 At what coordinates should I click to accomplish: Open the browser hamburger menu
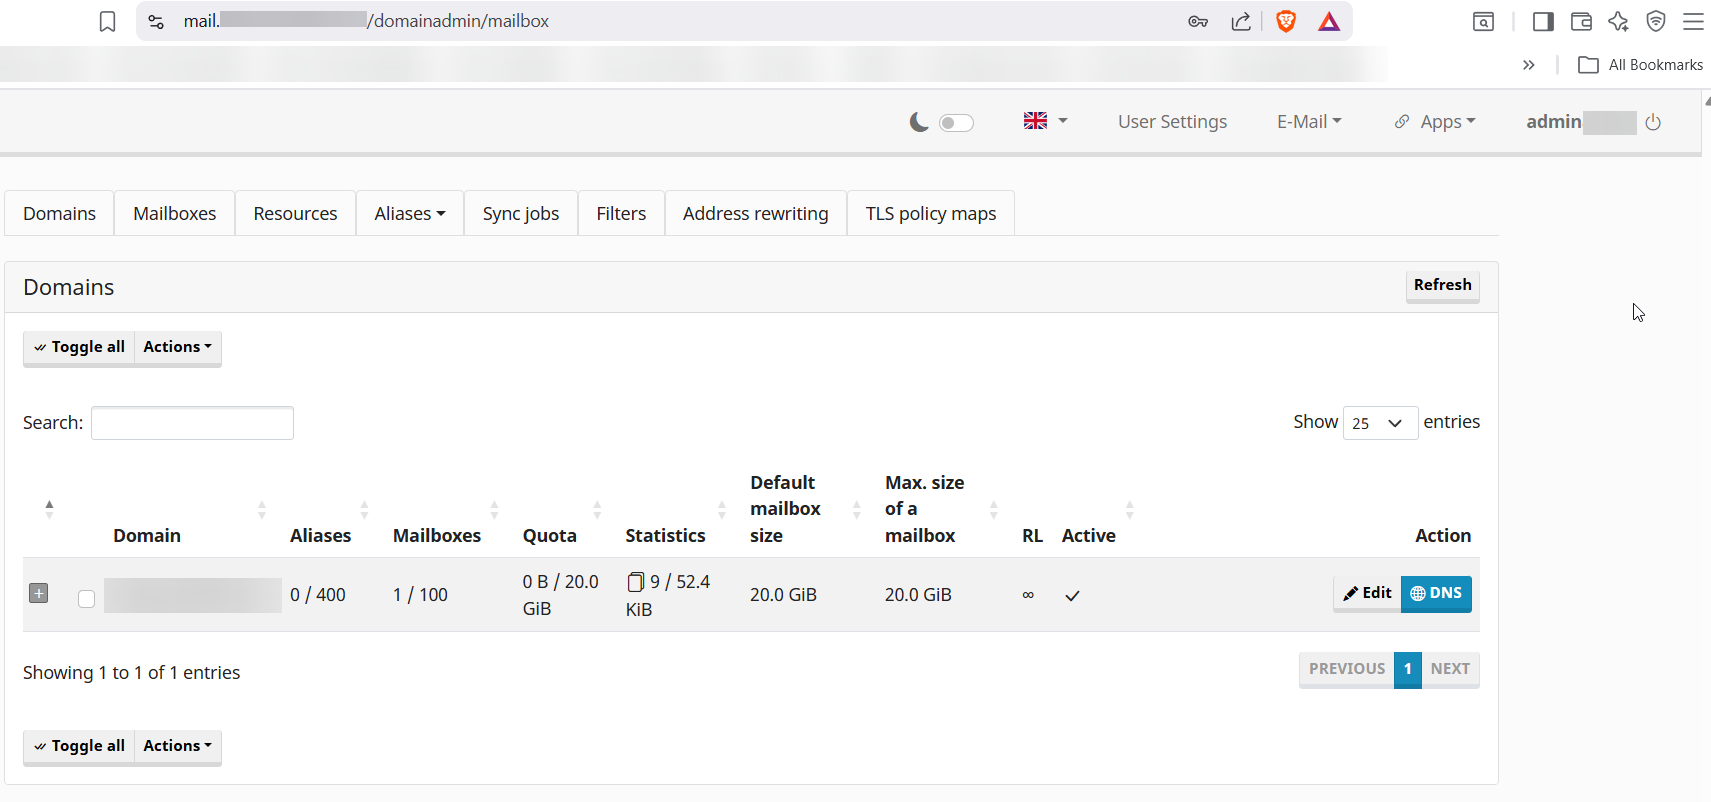(x=1693, y=21)
